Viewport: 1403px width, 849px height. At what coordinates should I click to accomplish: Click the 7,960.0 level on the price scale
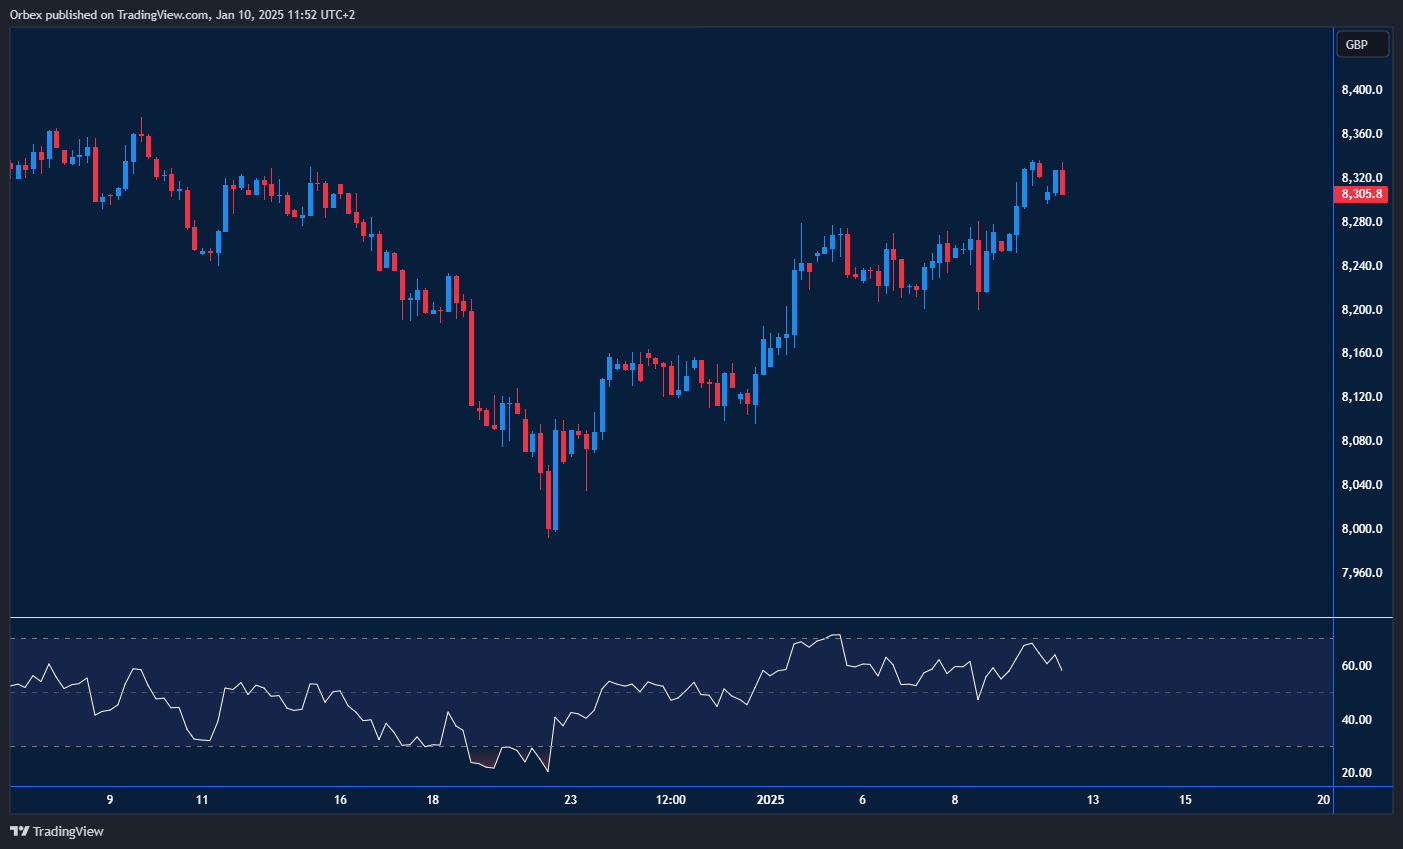coord(1362,573)
